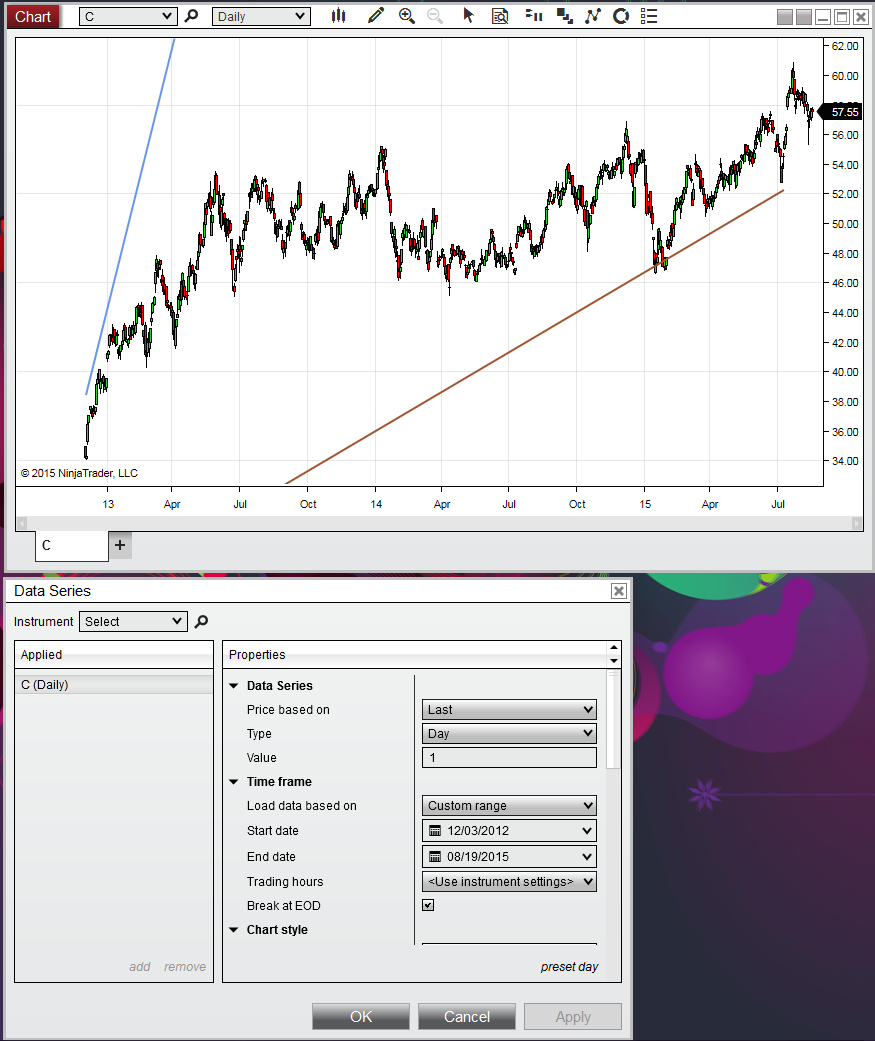Select C (Daily) in Applied list
The width and height of the screenshot is (875, 1041).
tap(114, 684)
